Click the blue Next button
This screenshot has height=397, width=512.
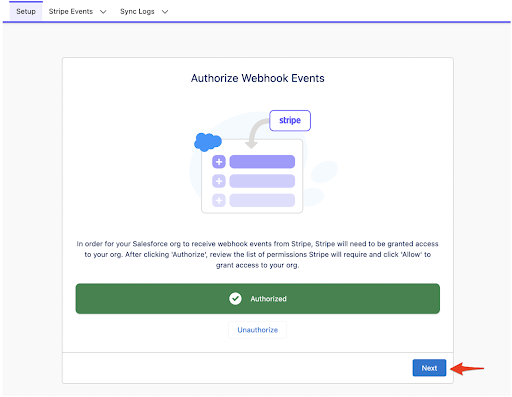coord(429,368)
